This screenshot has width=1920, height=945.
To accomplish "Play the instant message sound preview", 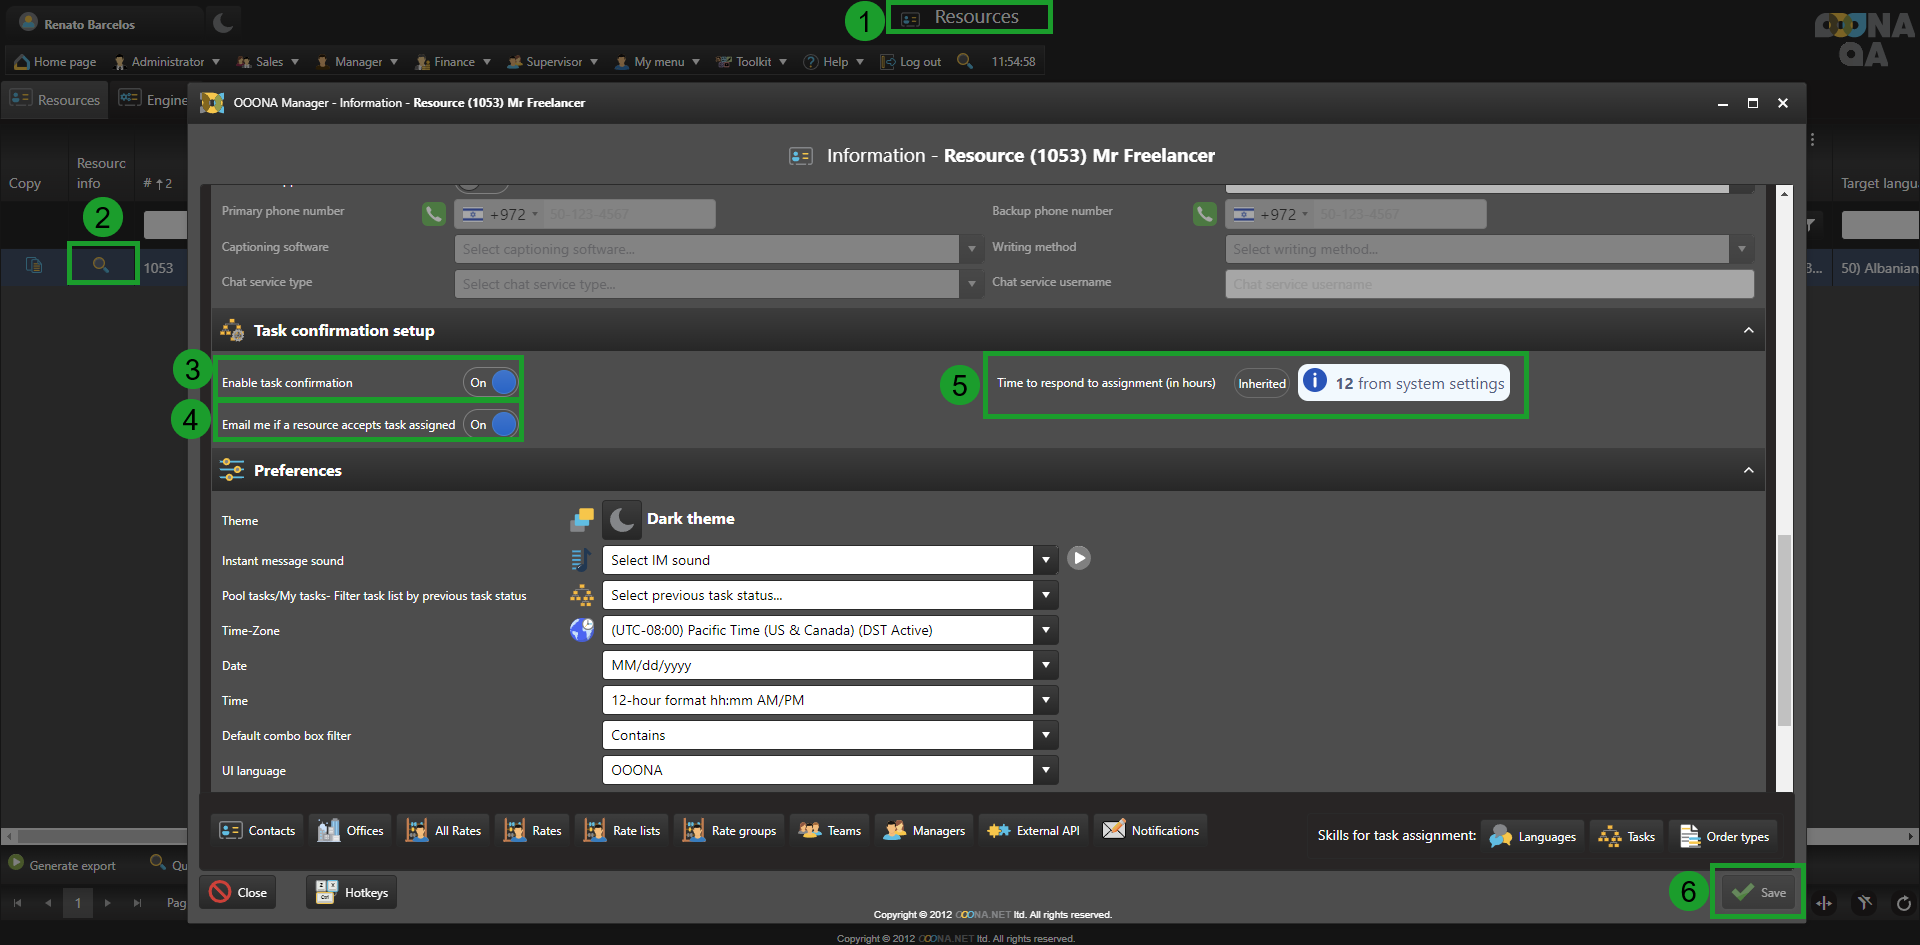I will click(1078, 558).
